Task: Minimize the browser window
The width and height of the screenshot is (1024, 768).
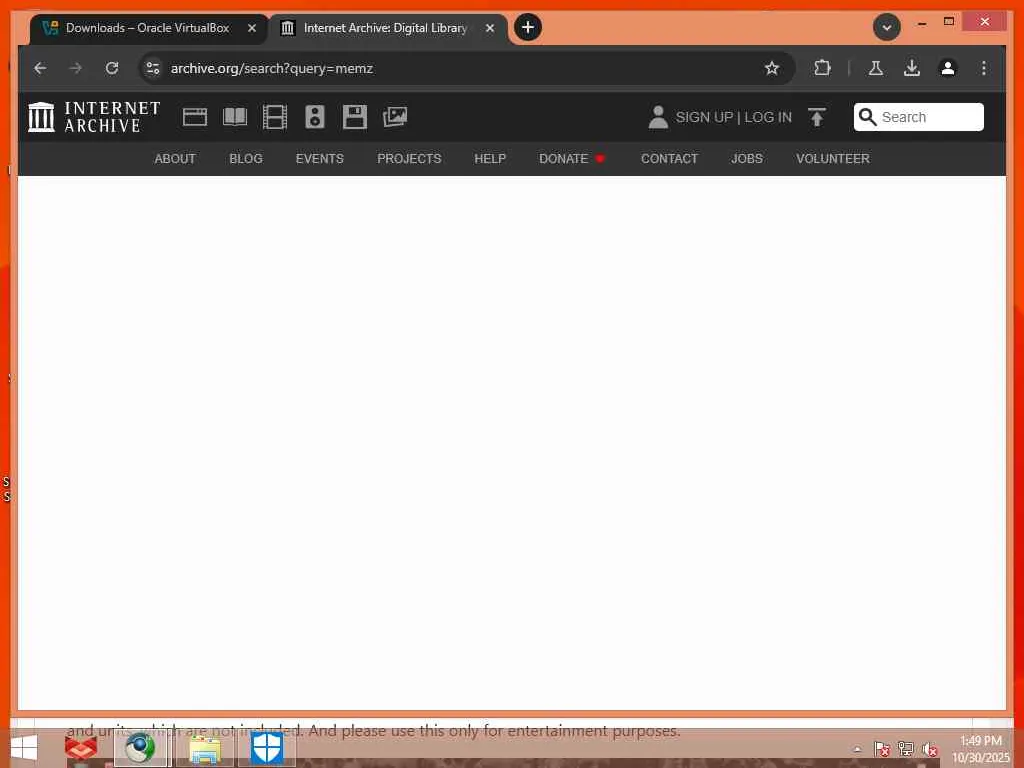Action: [x=921, y=23]
